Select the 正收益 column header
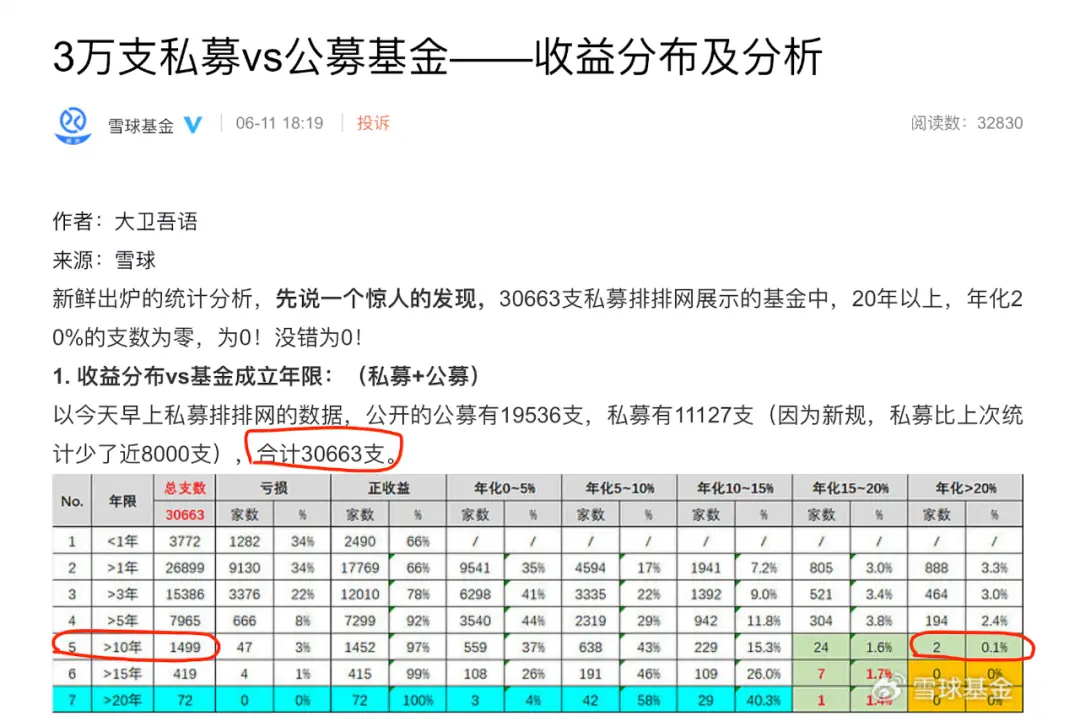 [x=388, y=488]
